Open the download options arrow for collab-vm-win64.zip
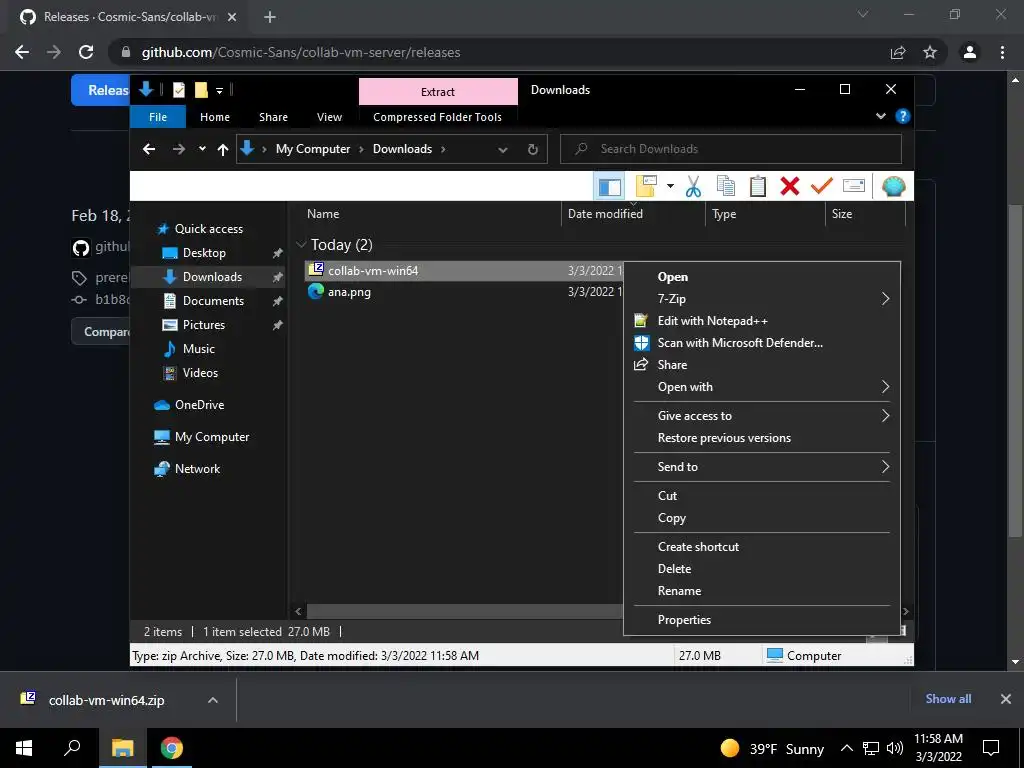The width and height of the screenshot is (1024, 768). click(213, 700)
